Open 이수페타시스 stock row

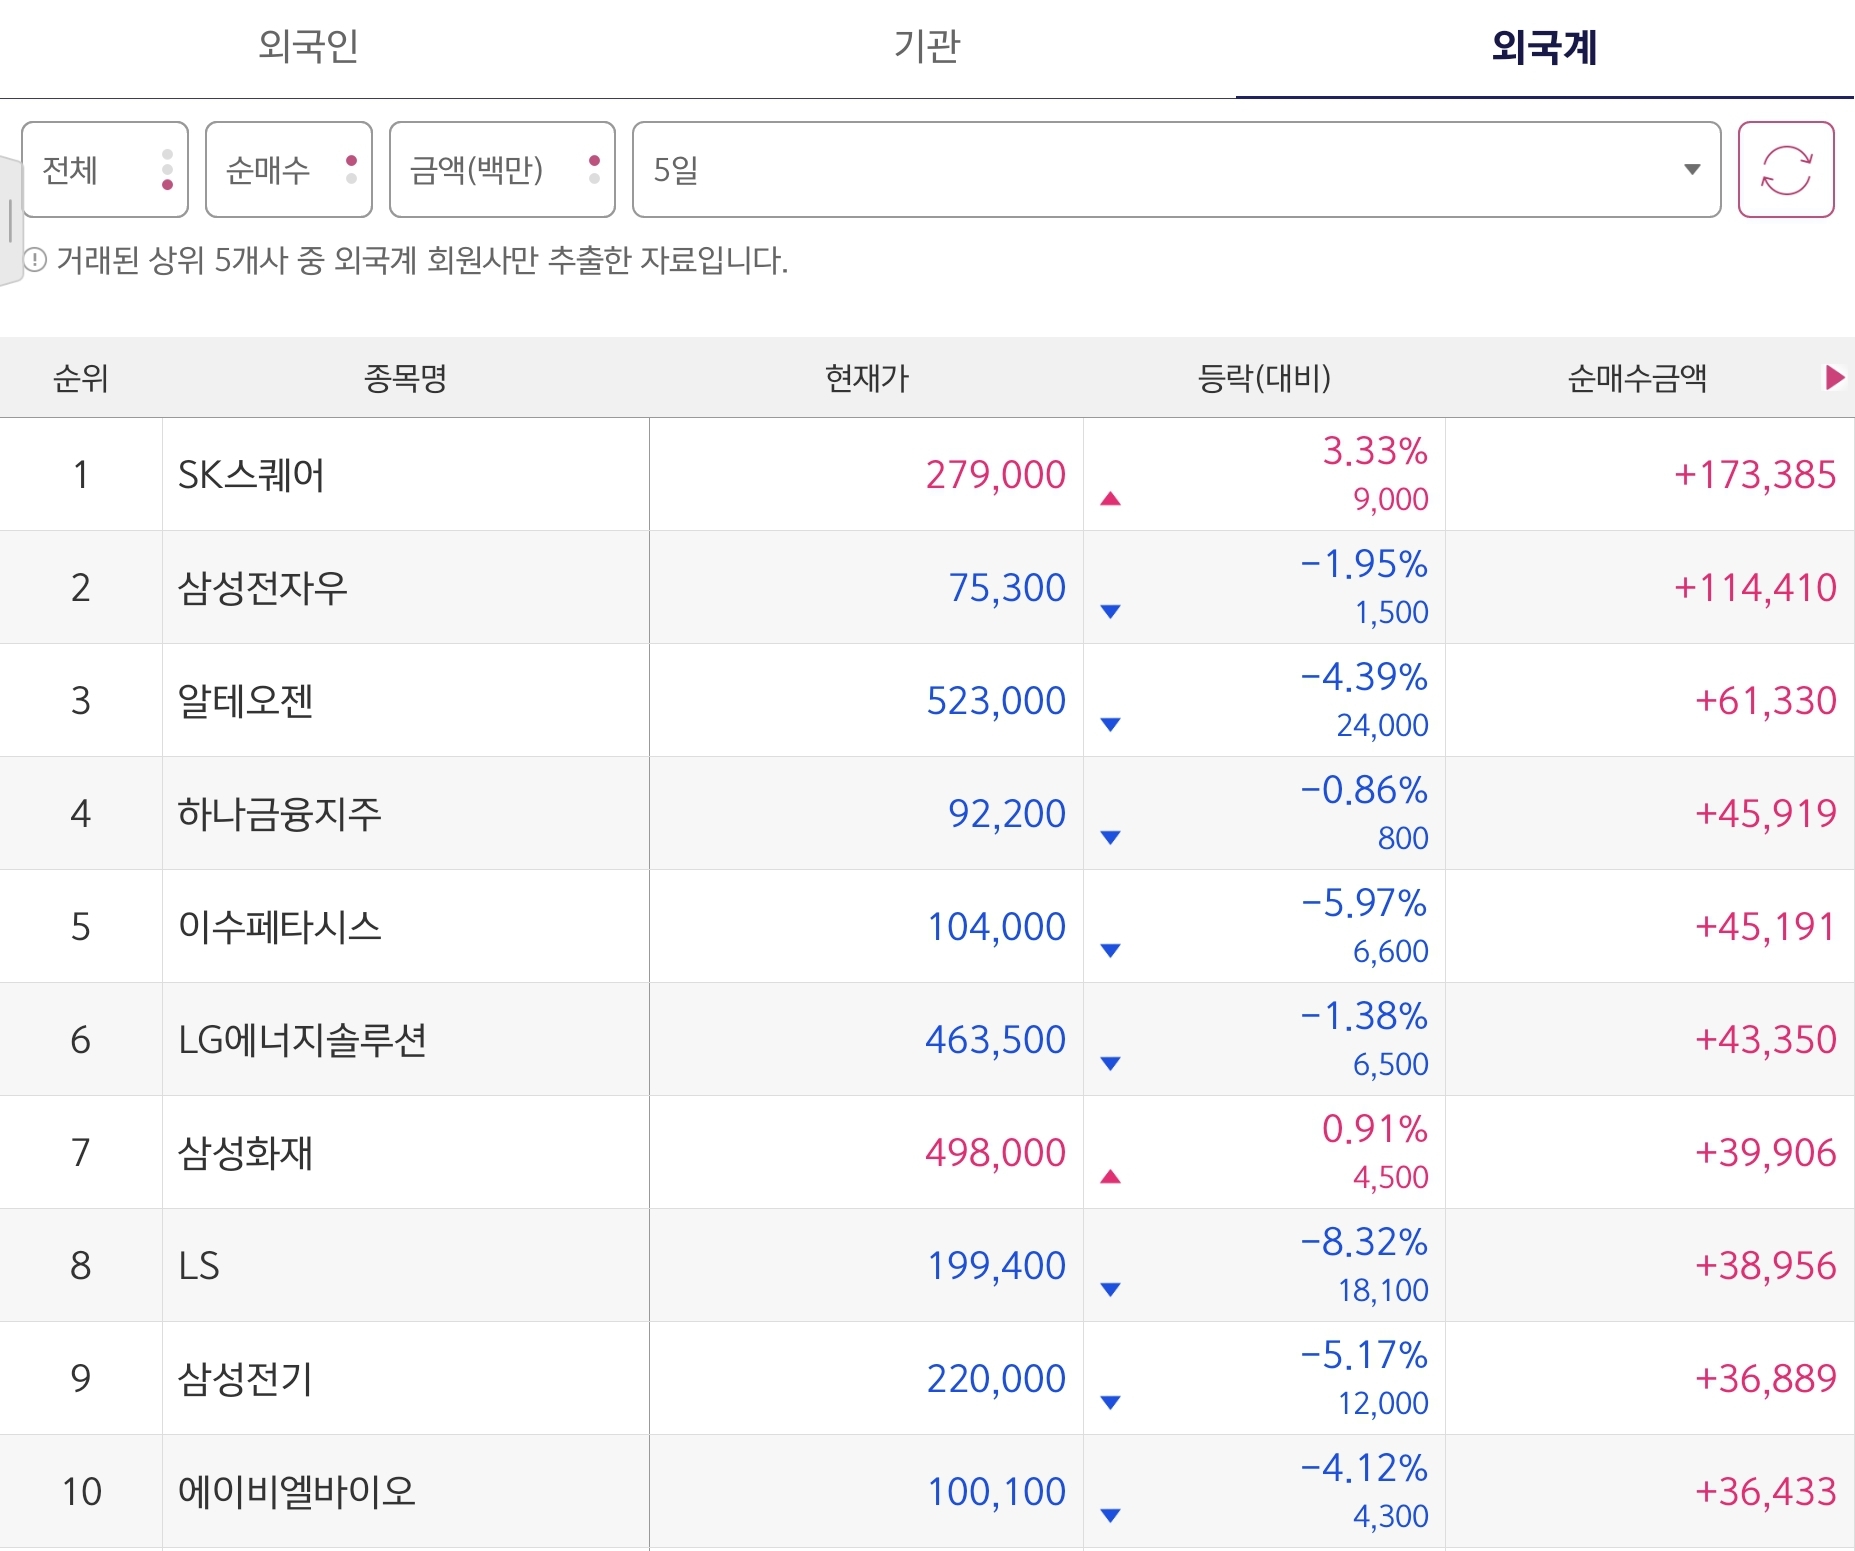click(927, 927)
